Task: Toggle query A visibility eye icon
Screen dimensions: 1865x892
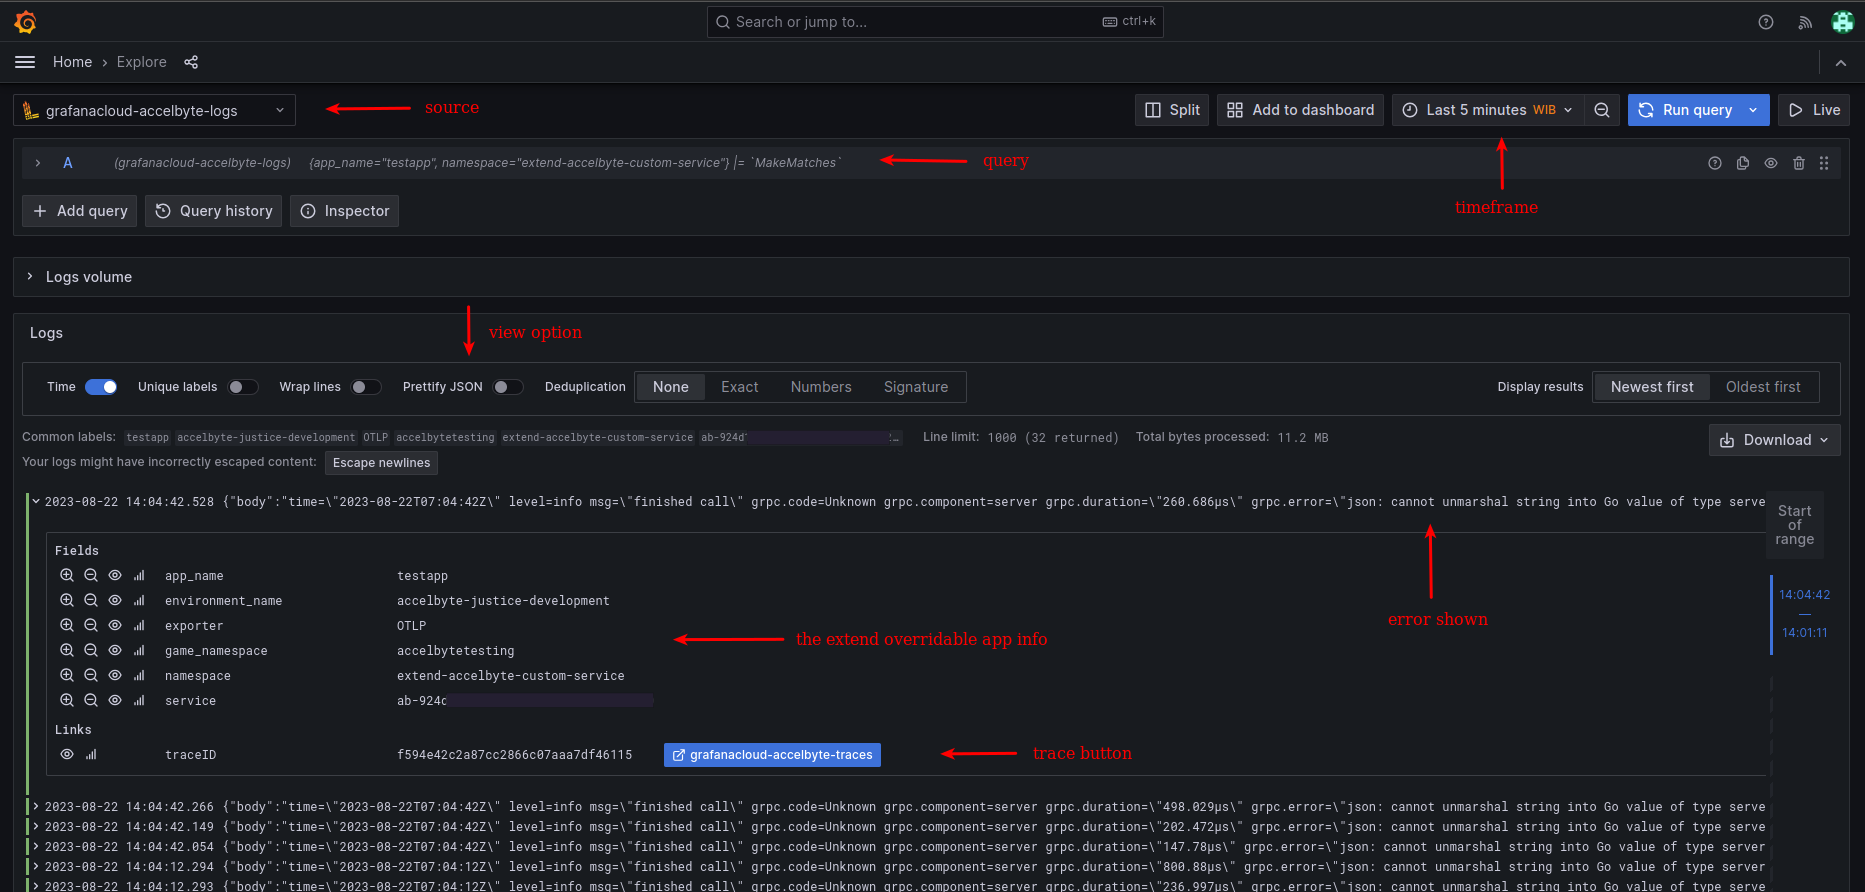Action: [x=1771, y=163]
